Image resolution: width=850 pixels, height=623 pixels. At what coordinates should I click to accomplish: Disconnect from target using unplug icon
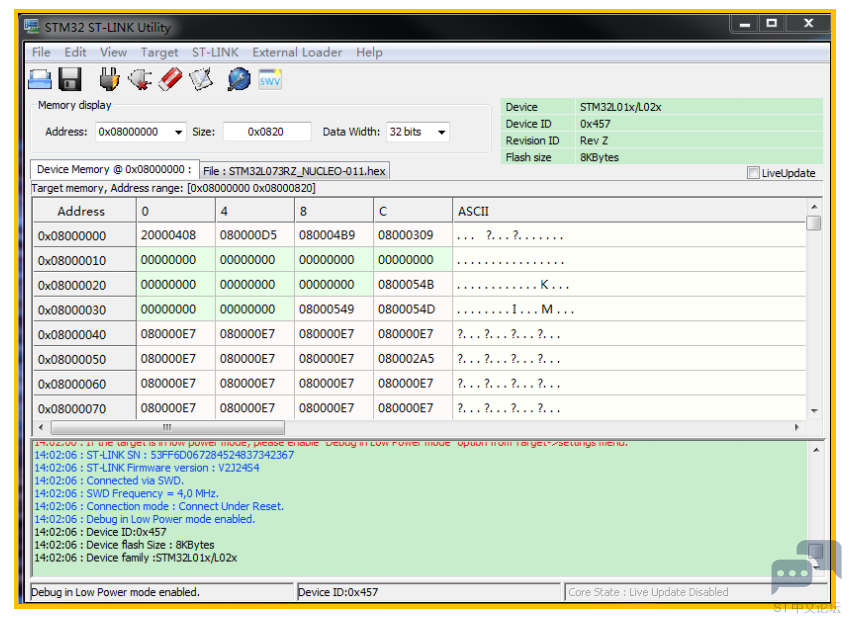(x=140, y=79)
